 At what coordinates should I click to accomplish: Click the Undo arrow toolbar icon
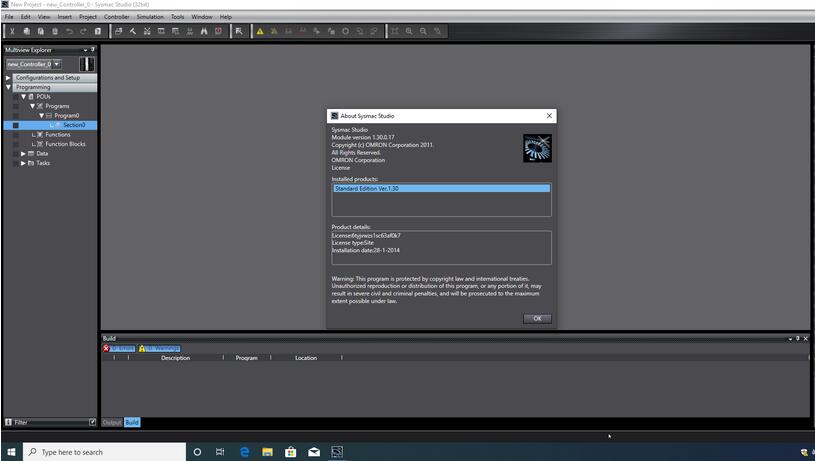(69, 31)
